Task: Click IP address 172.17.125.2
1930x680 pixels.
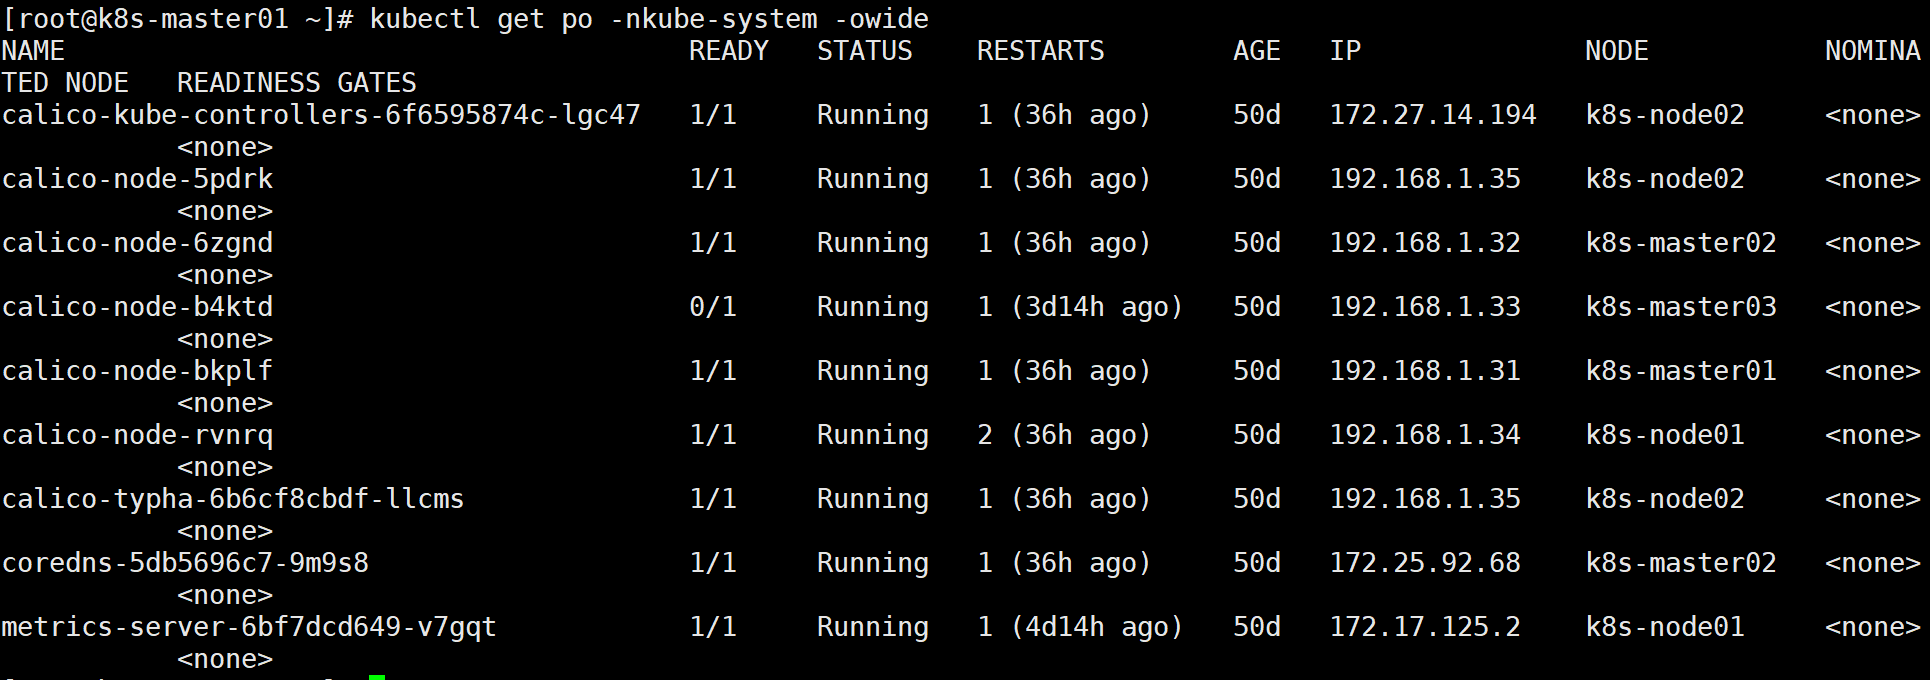Action: pos(1425,627)
